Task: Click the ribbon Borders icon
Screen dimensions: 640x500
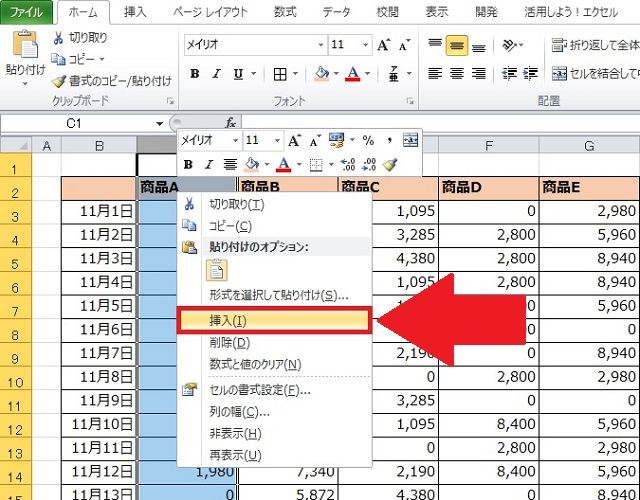Action: tap(280, 74)
